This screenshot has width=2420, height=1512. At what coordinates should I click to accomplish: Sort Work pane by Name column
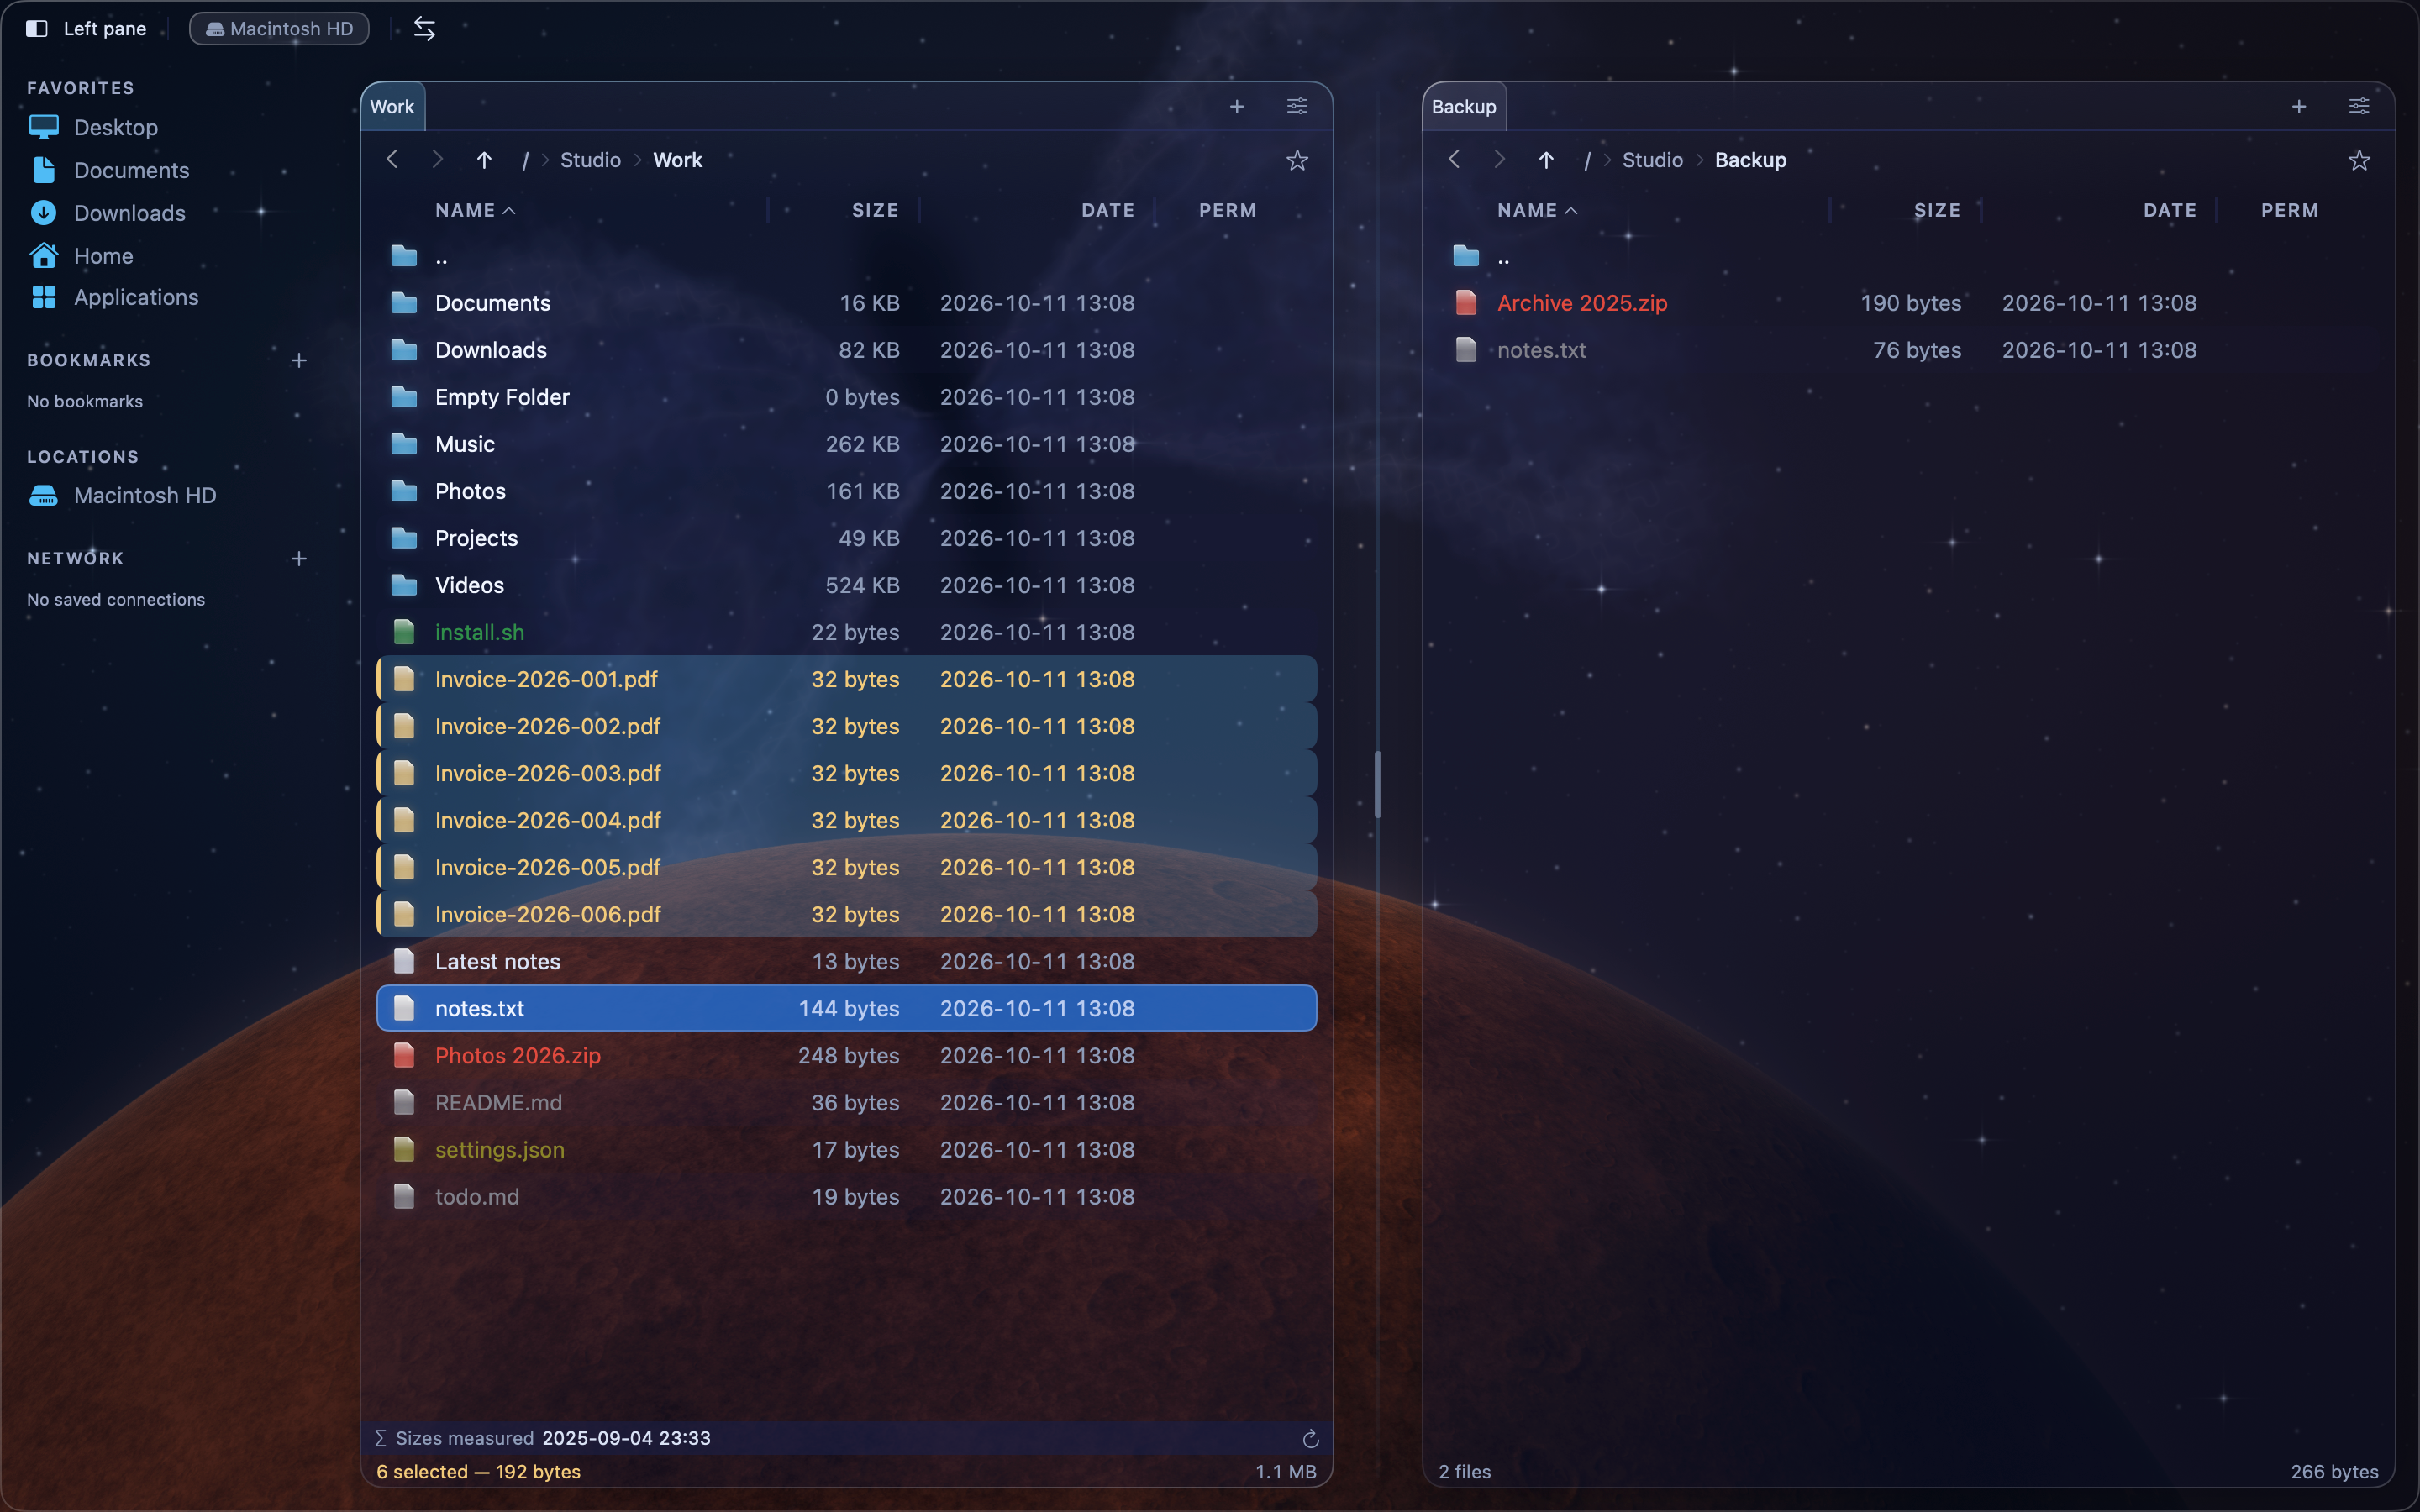(475, 210)
